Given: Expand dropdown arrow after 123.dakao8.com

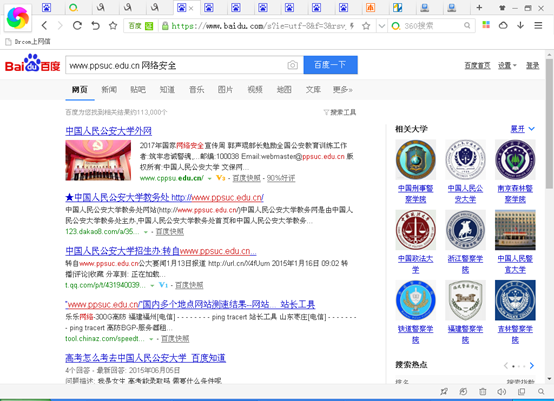Looking at the screenshot, I should (x=146, y=232).
